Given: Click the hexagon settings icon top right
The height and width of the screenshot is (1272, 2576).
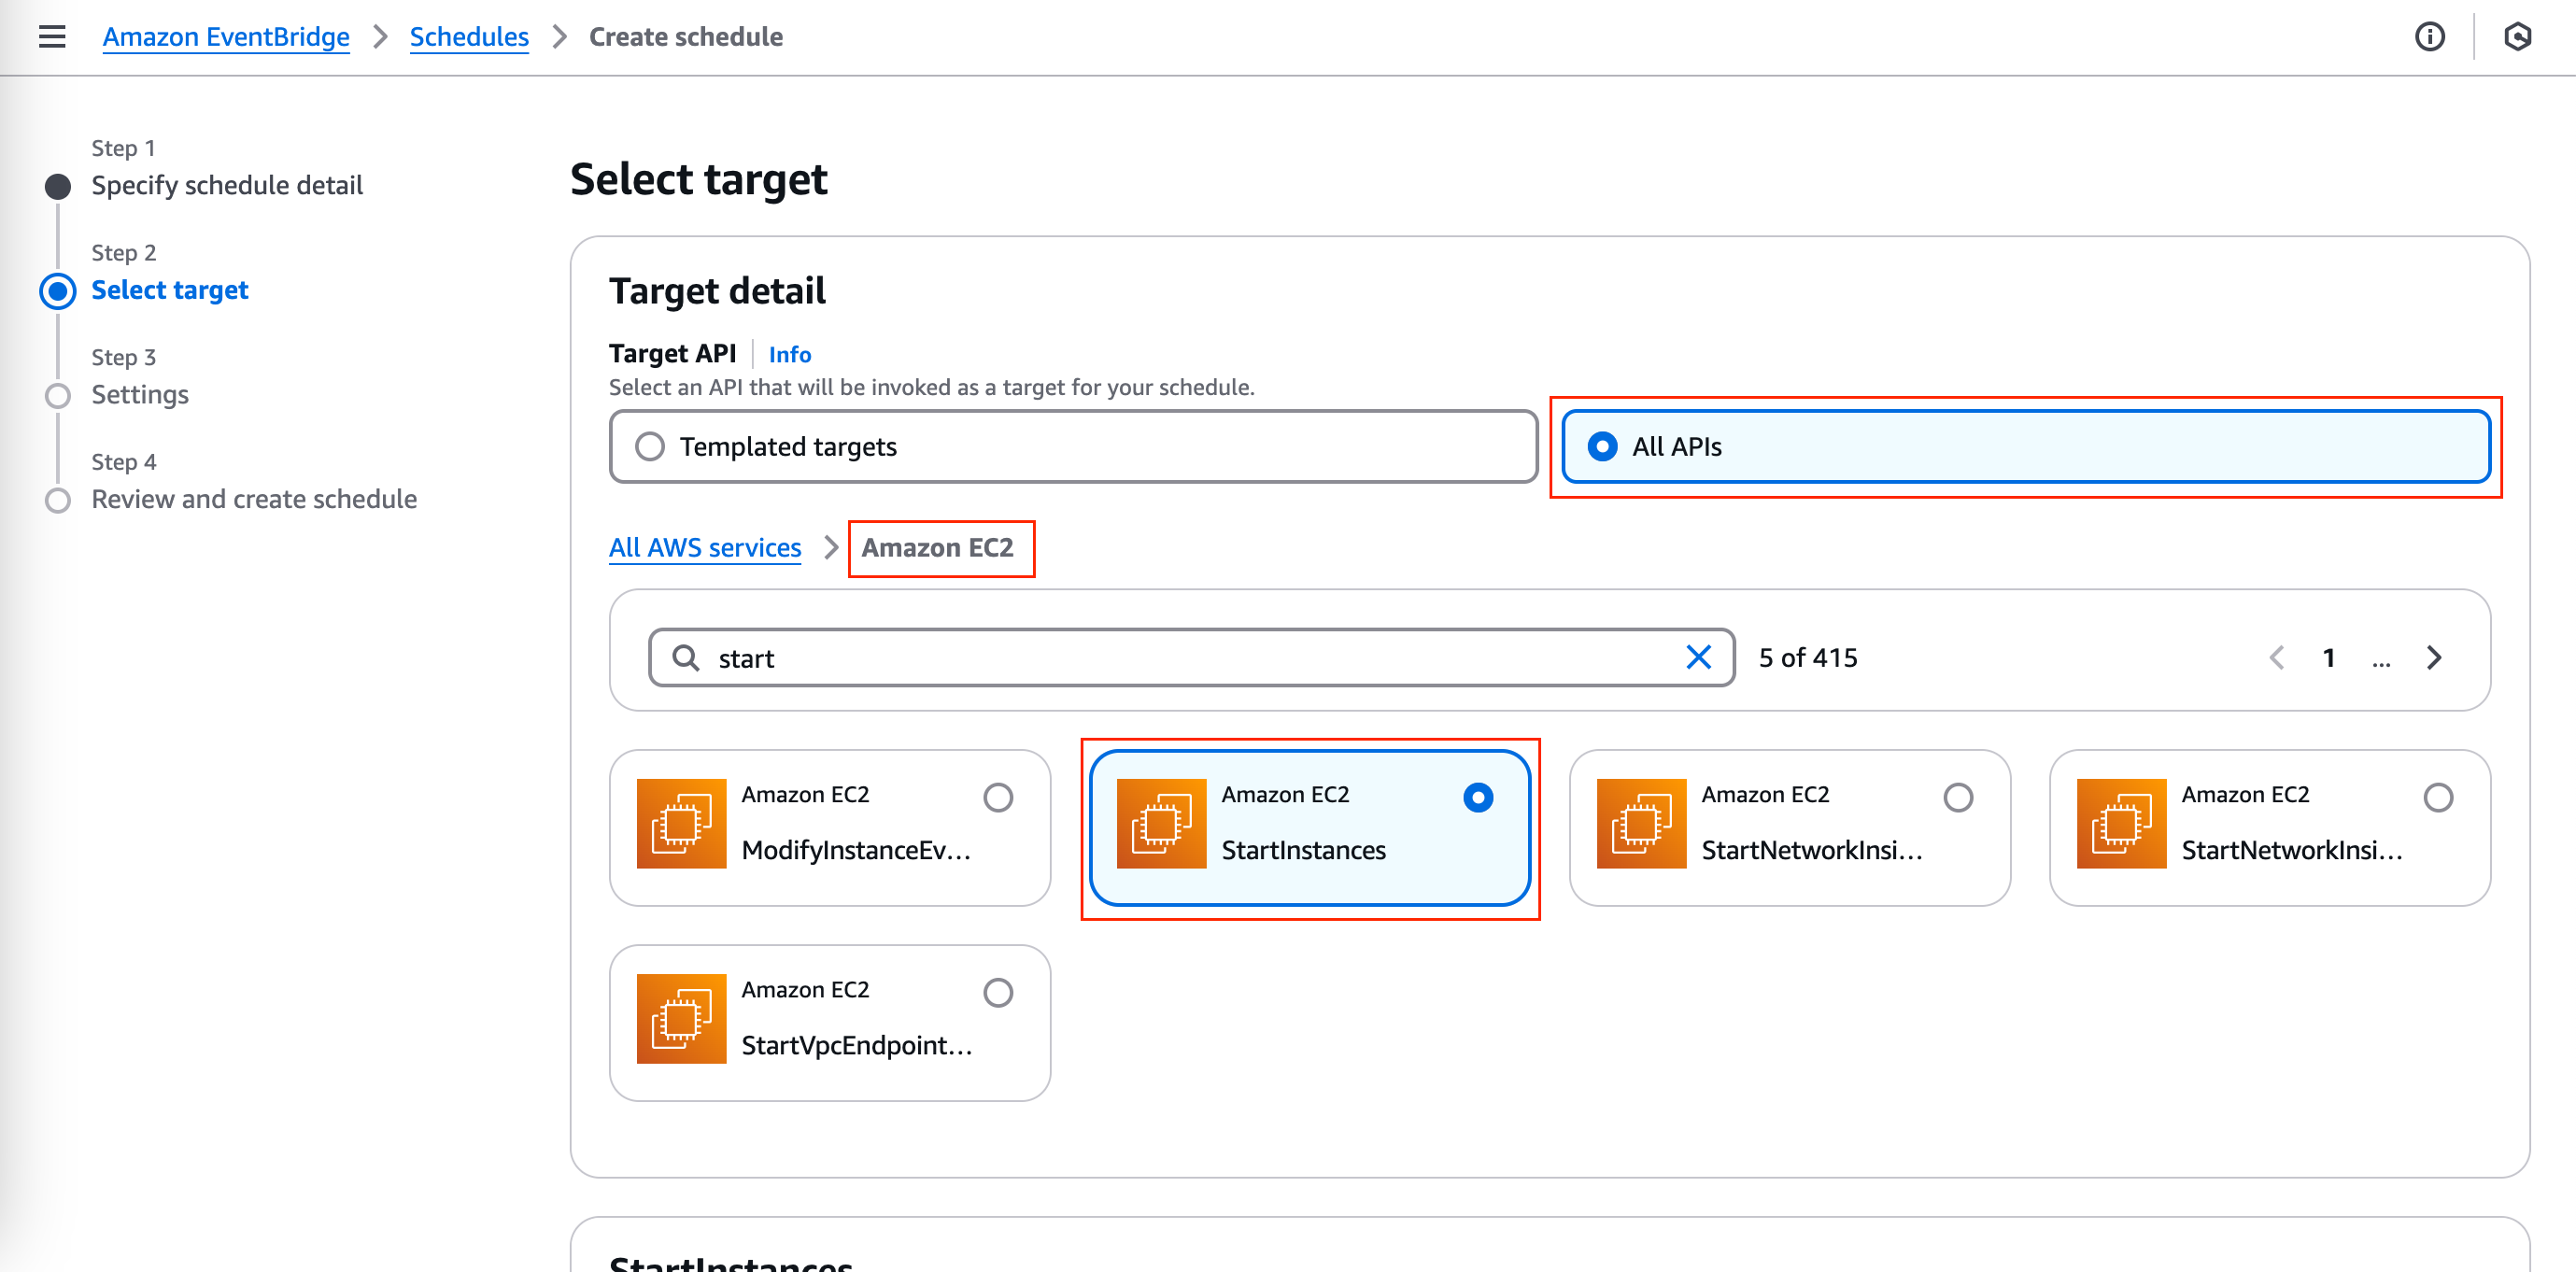Looking at the screenshot, I should 2517,37.
